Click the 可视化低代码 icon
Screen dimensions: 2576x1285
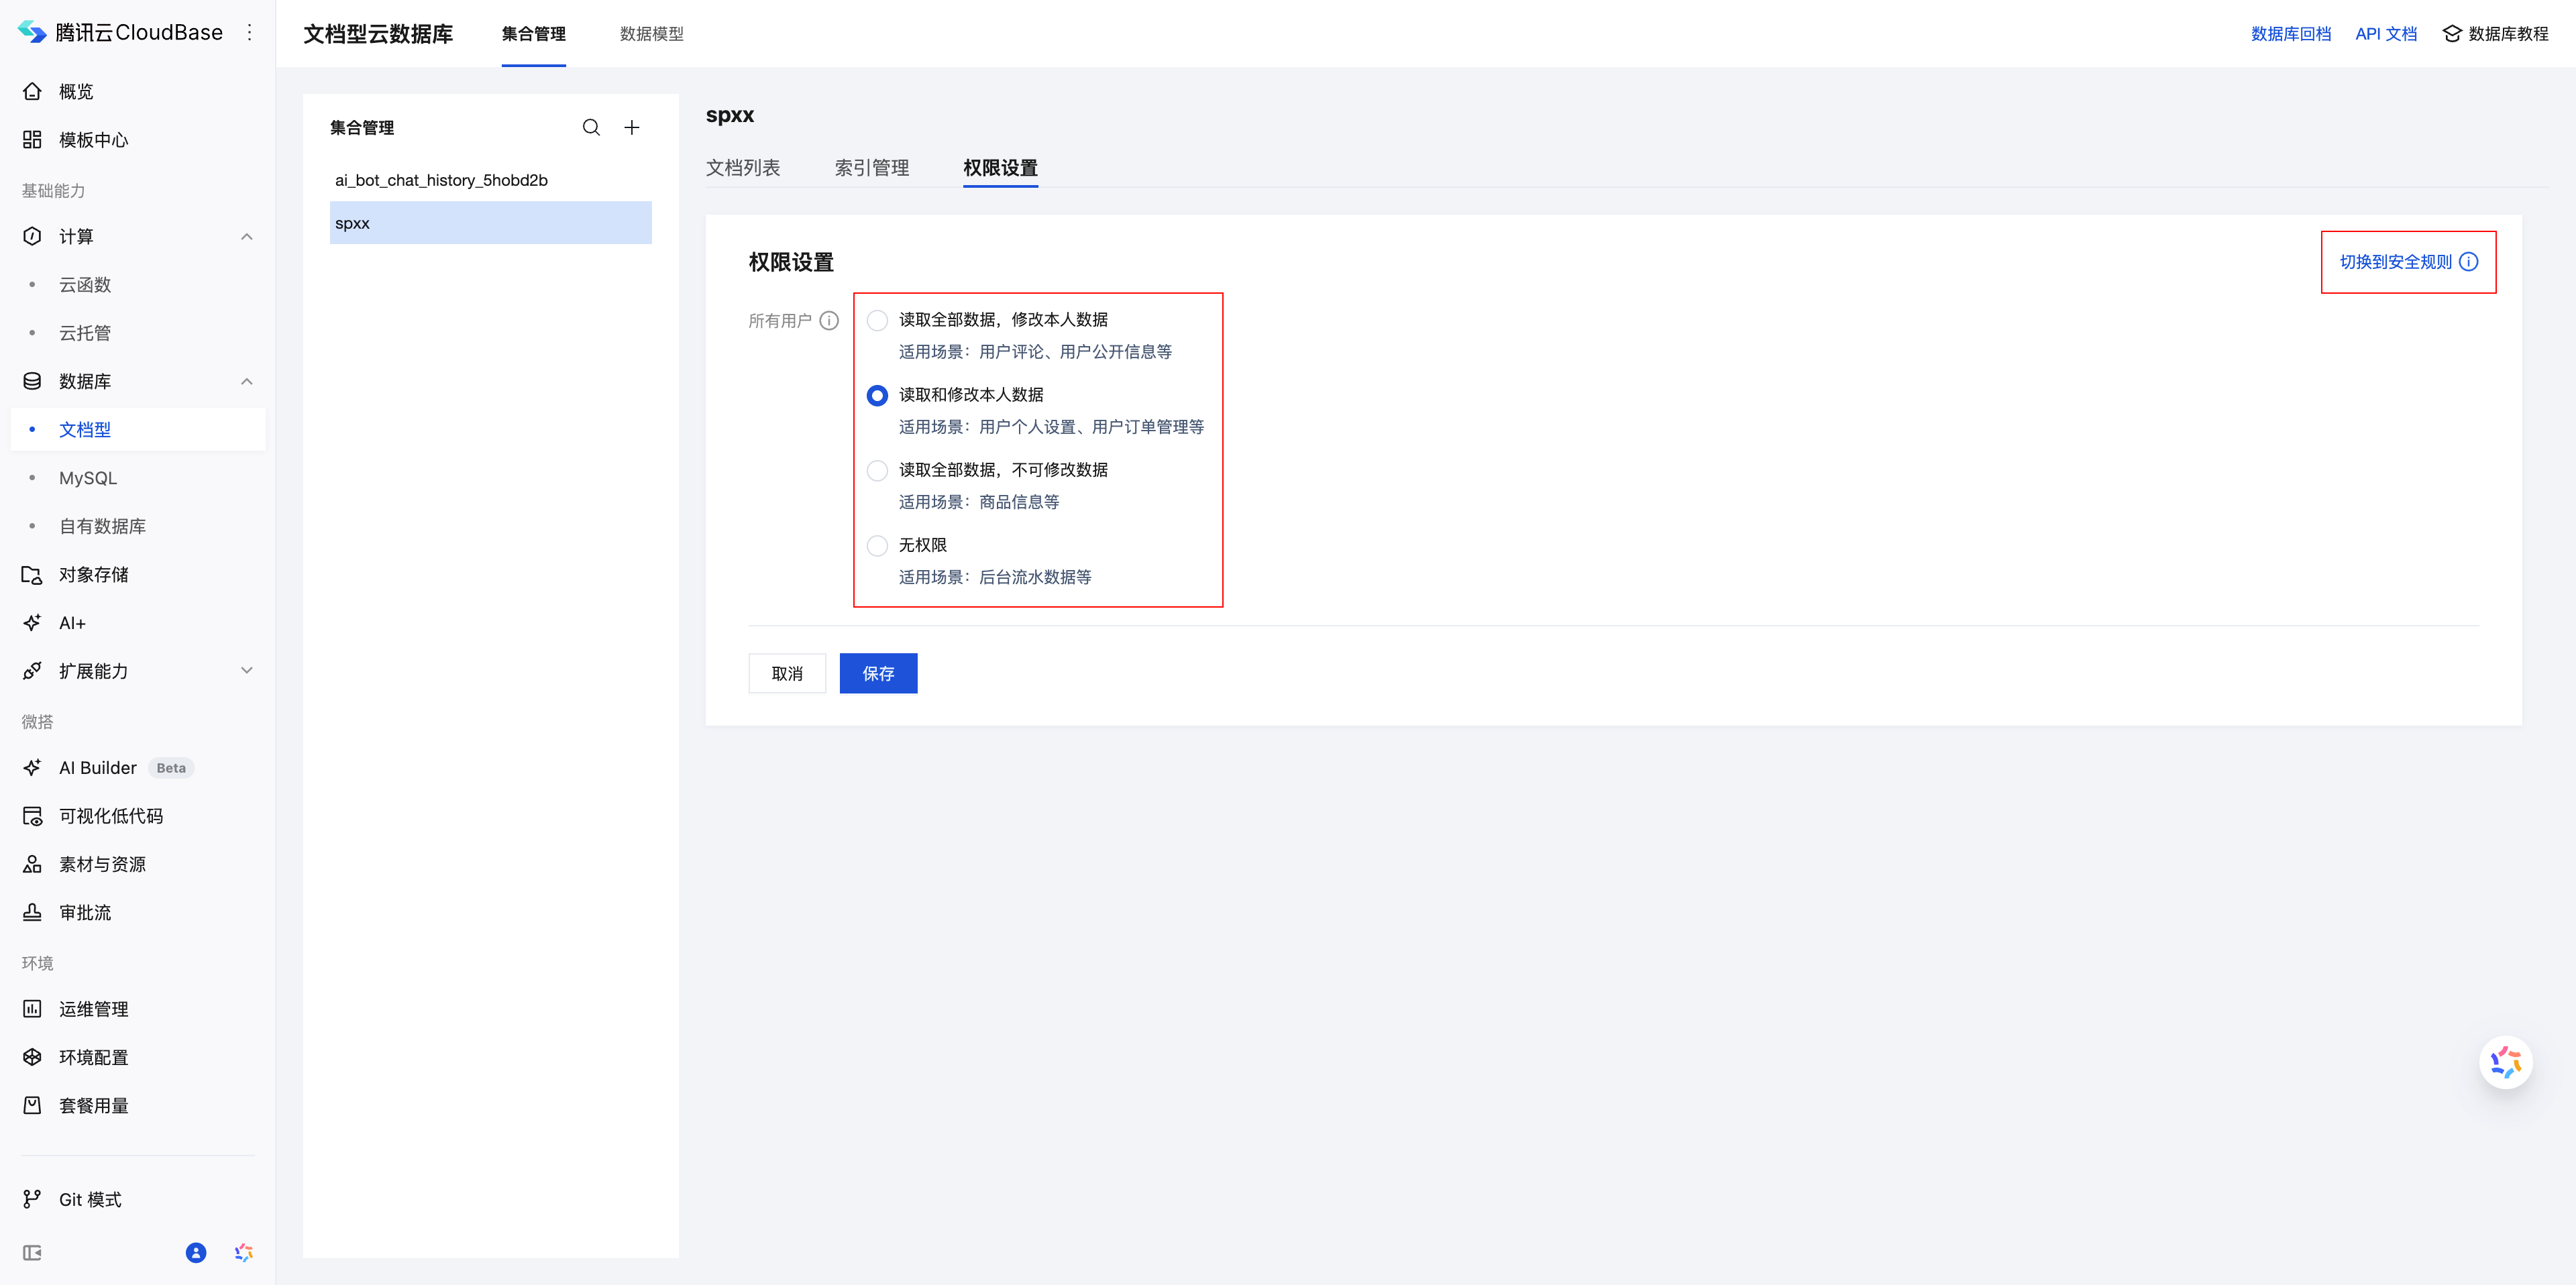pyautogui.click(x=32, y=816)
